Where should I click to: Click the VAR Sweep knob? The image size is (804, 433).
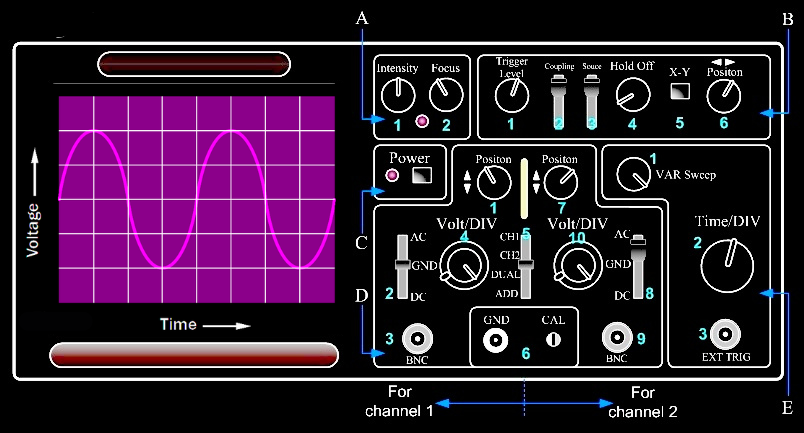pos(632,176)
